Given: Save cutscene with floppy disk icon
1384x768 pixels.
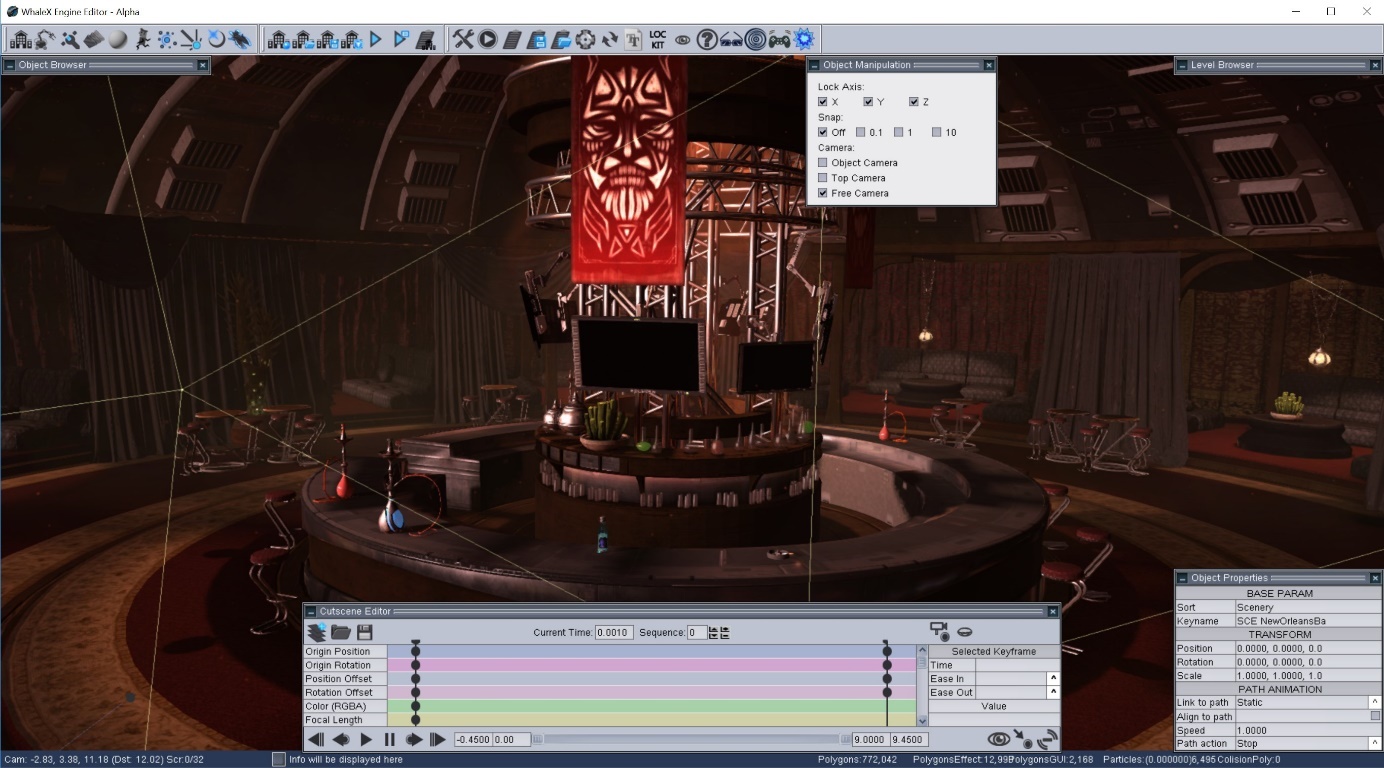Looking at the screenshot, I should [365, 632].
